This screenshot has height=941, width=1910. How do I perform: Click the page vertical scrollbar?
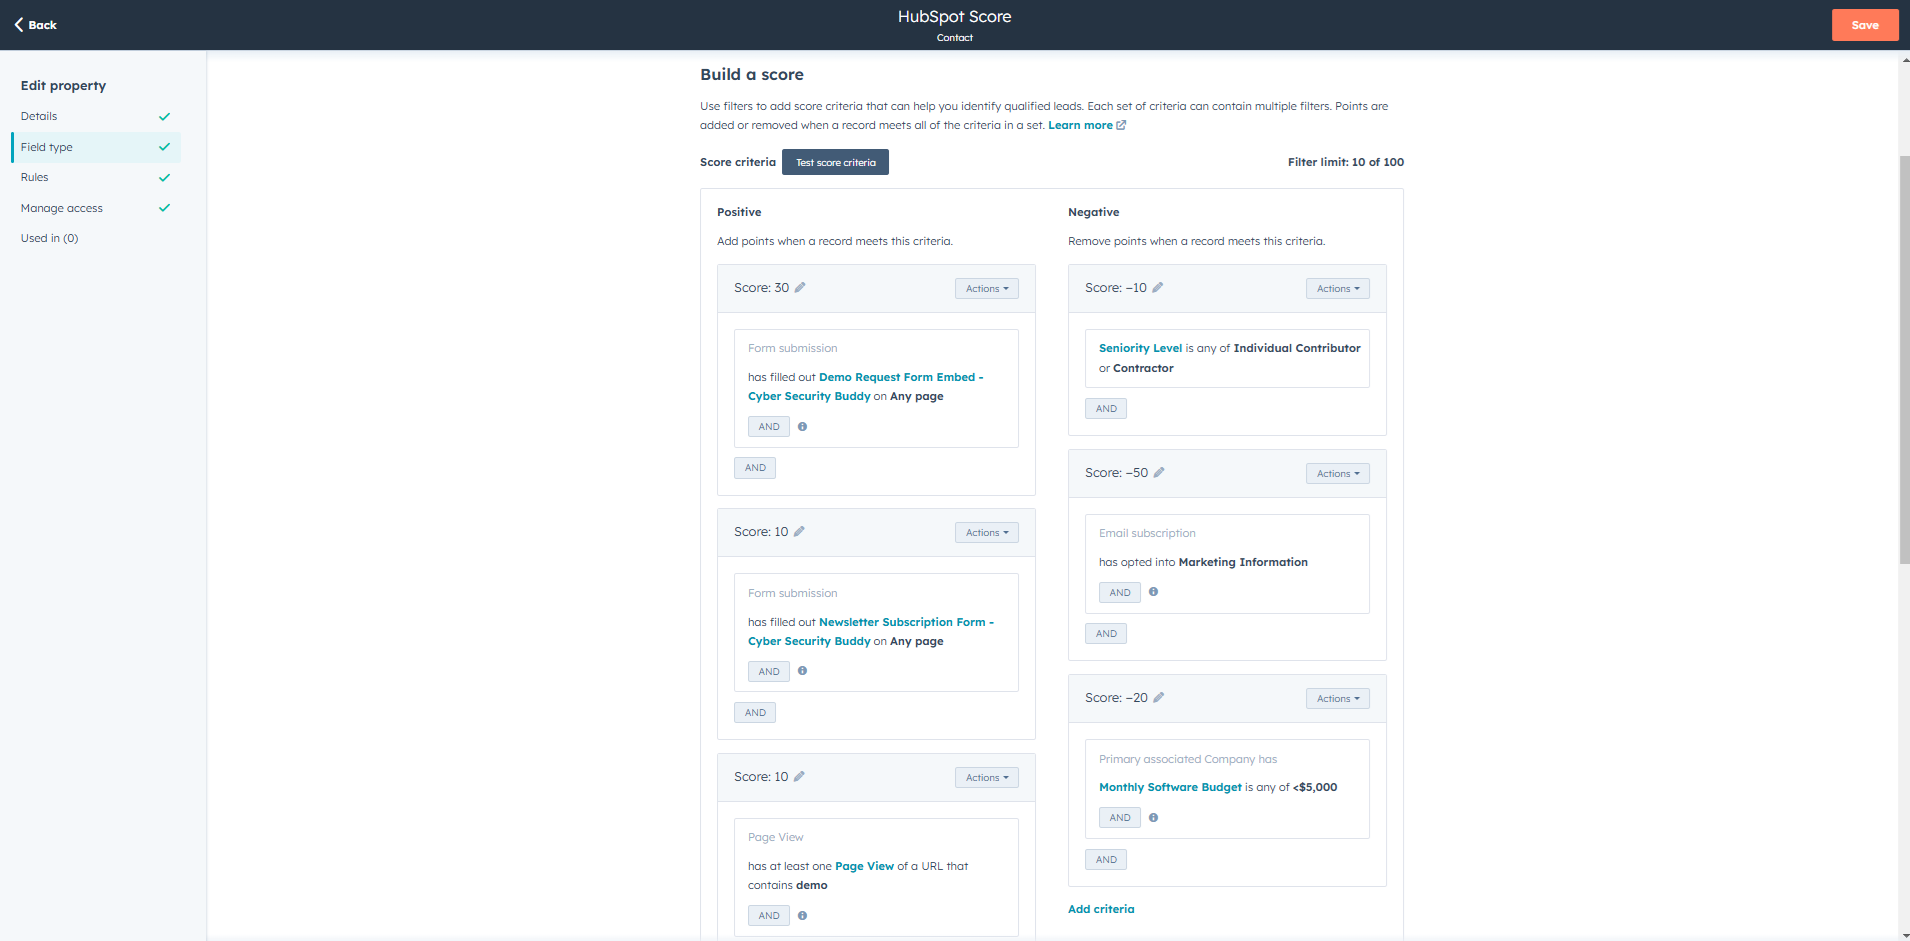tap(1904, 360)
